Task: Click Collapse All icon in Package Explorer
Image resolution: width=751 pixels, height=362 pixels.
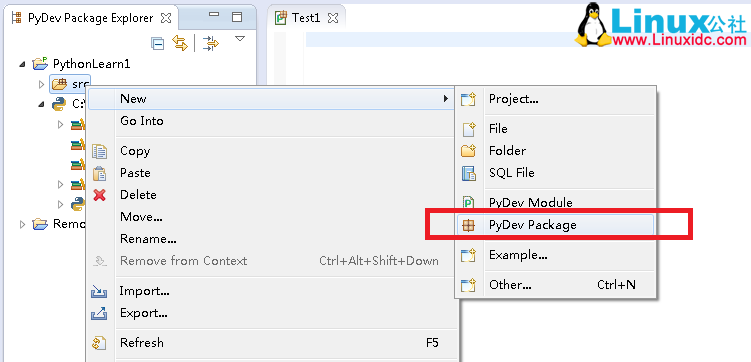Action: coord(157,44)
